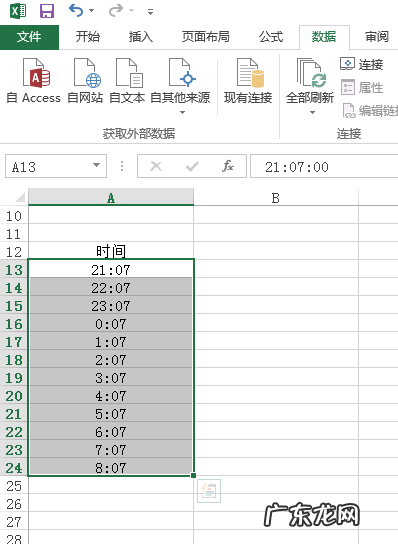Image resolution: width=398 pixels, height=544 pixels.
Task: Select row 25 header
Action: point(14,486)
